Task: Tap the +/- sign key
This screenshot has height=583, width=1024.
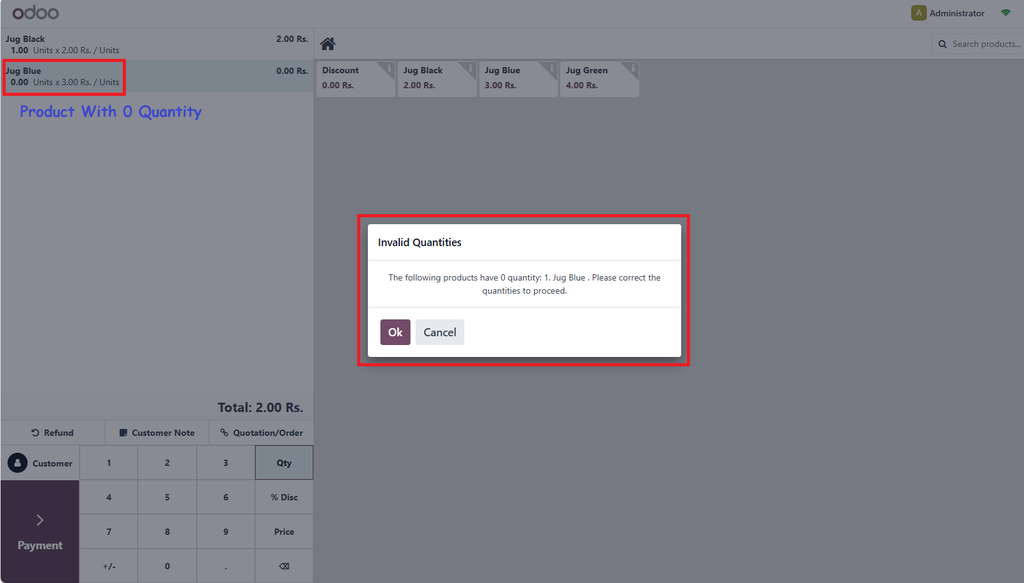Action: tap(108, 566)
